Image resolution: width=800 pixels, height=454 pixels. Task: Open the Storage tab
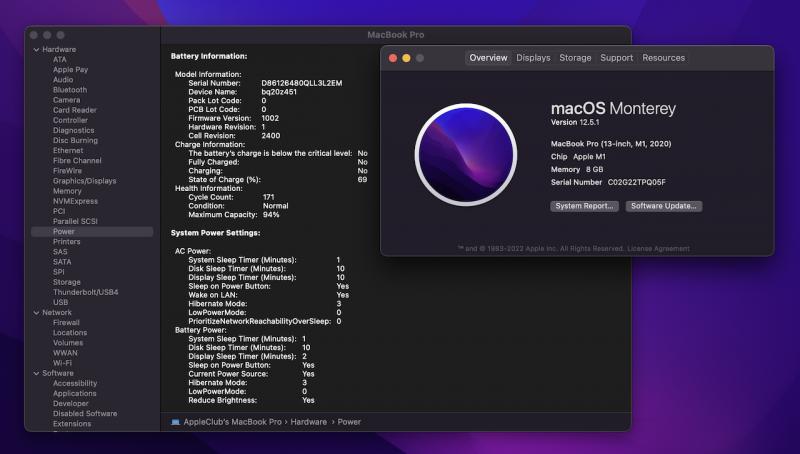tap(575, 58)
